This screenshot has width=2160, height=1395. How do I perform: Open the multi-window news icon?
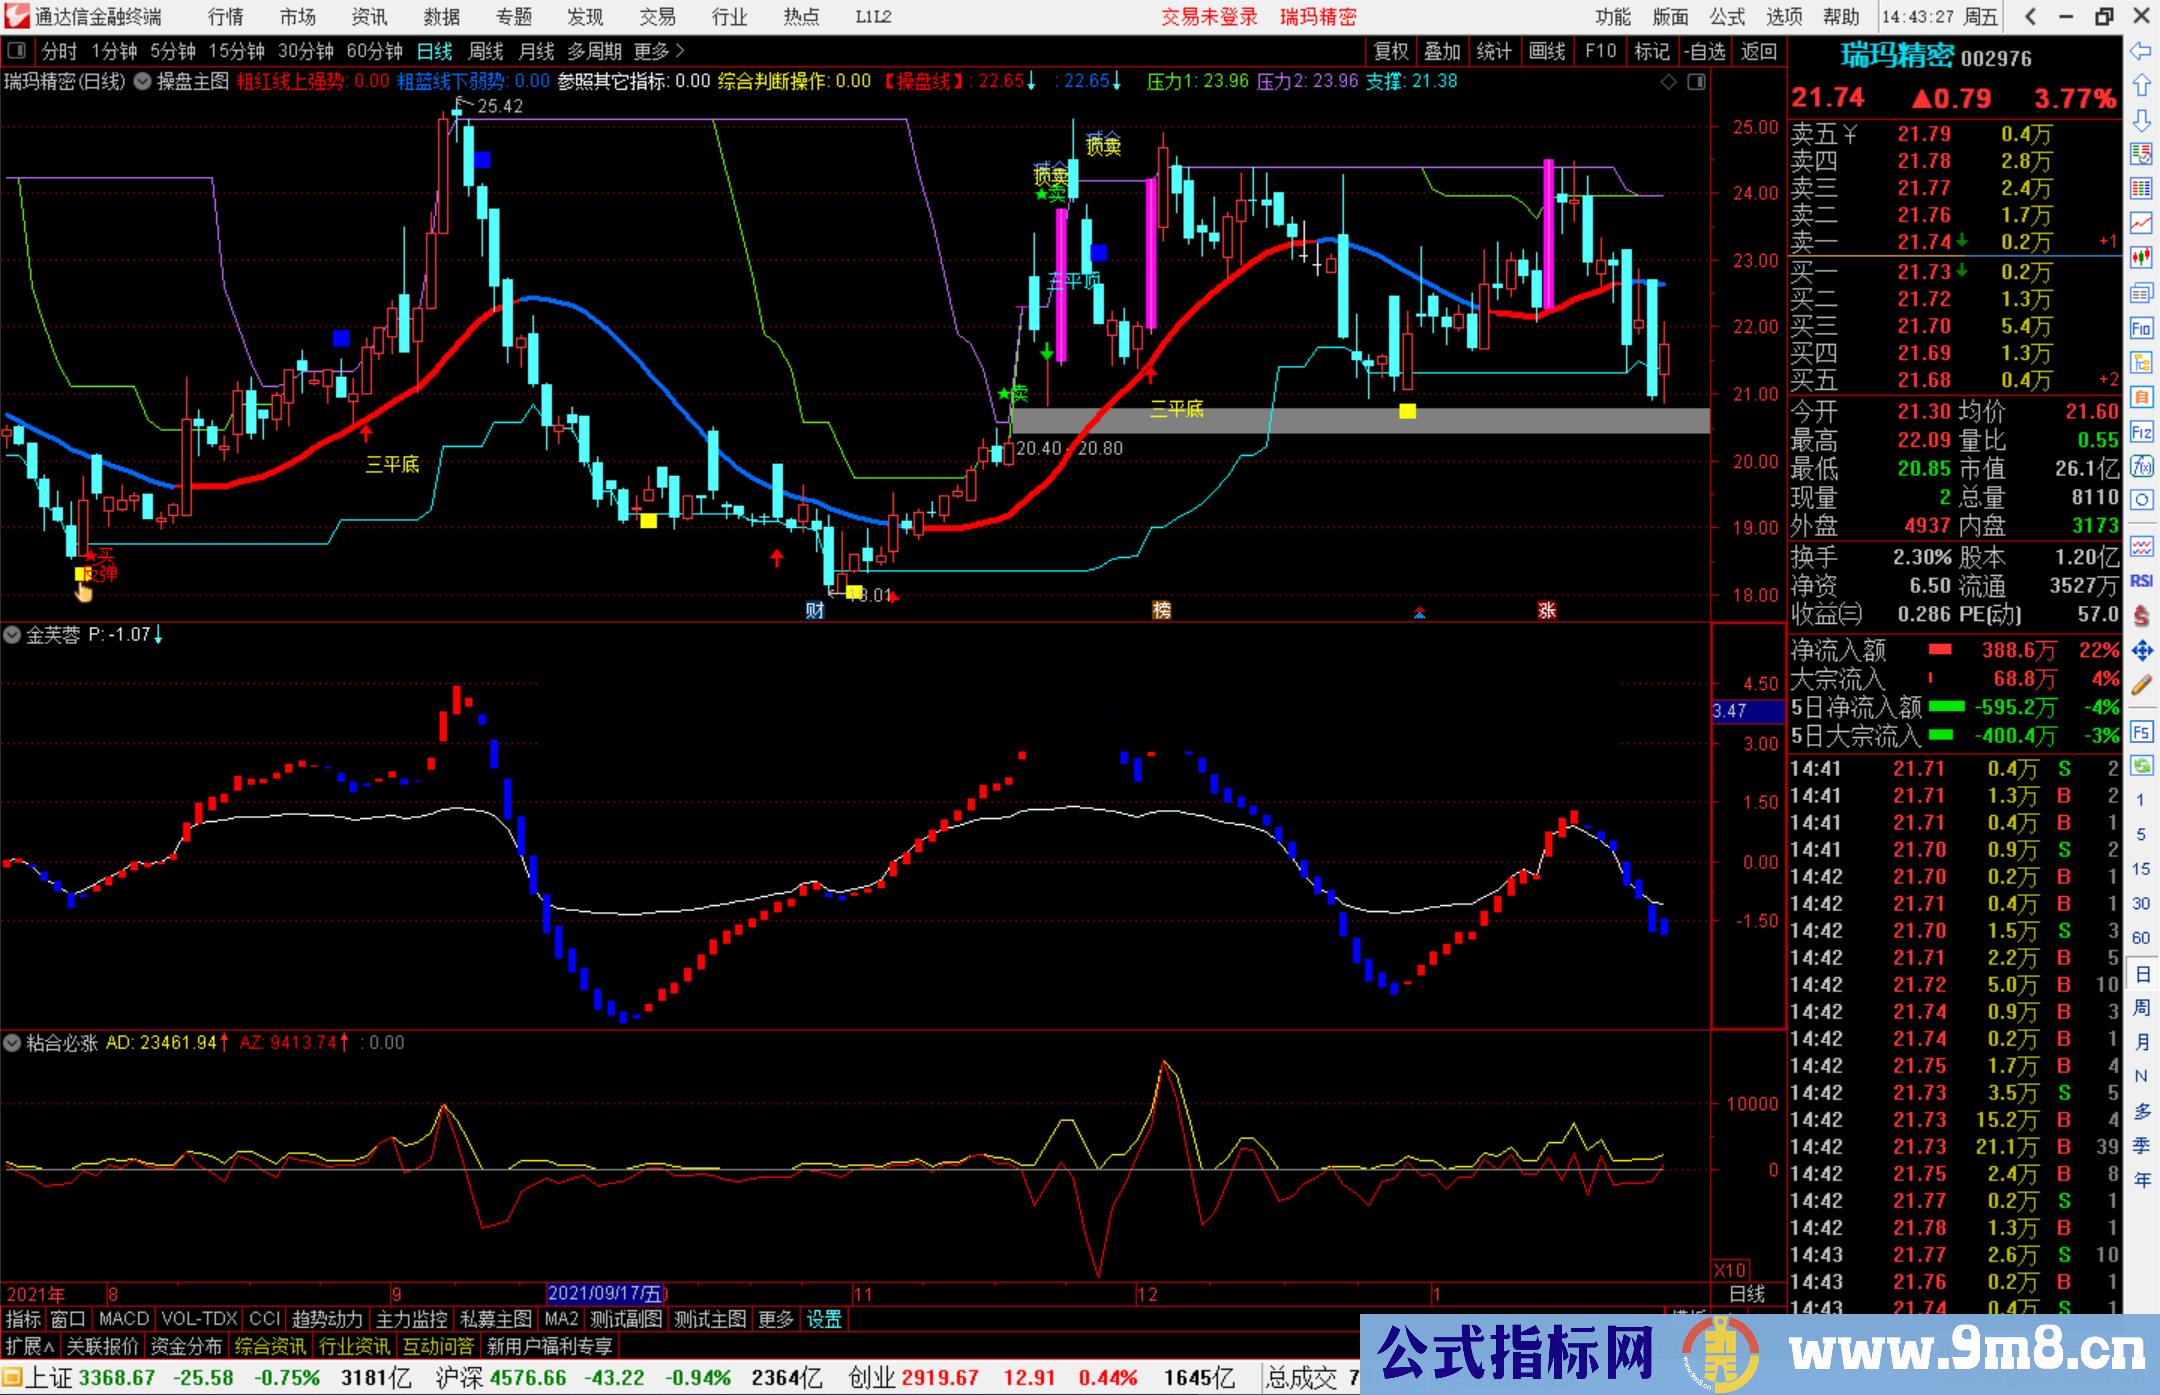point(2141,293)
